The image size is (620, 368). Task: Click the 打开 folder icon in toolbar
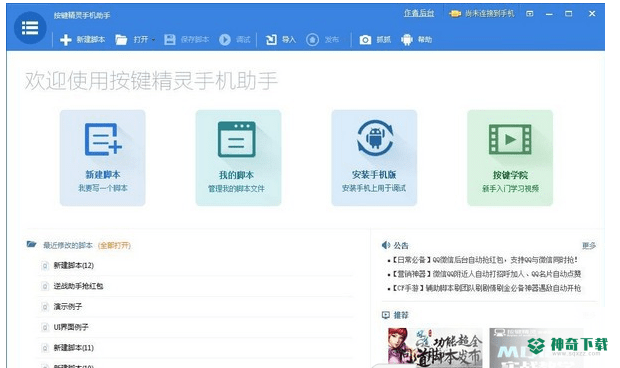[x=121, y=40]
